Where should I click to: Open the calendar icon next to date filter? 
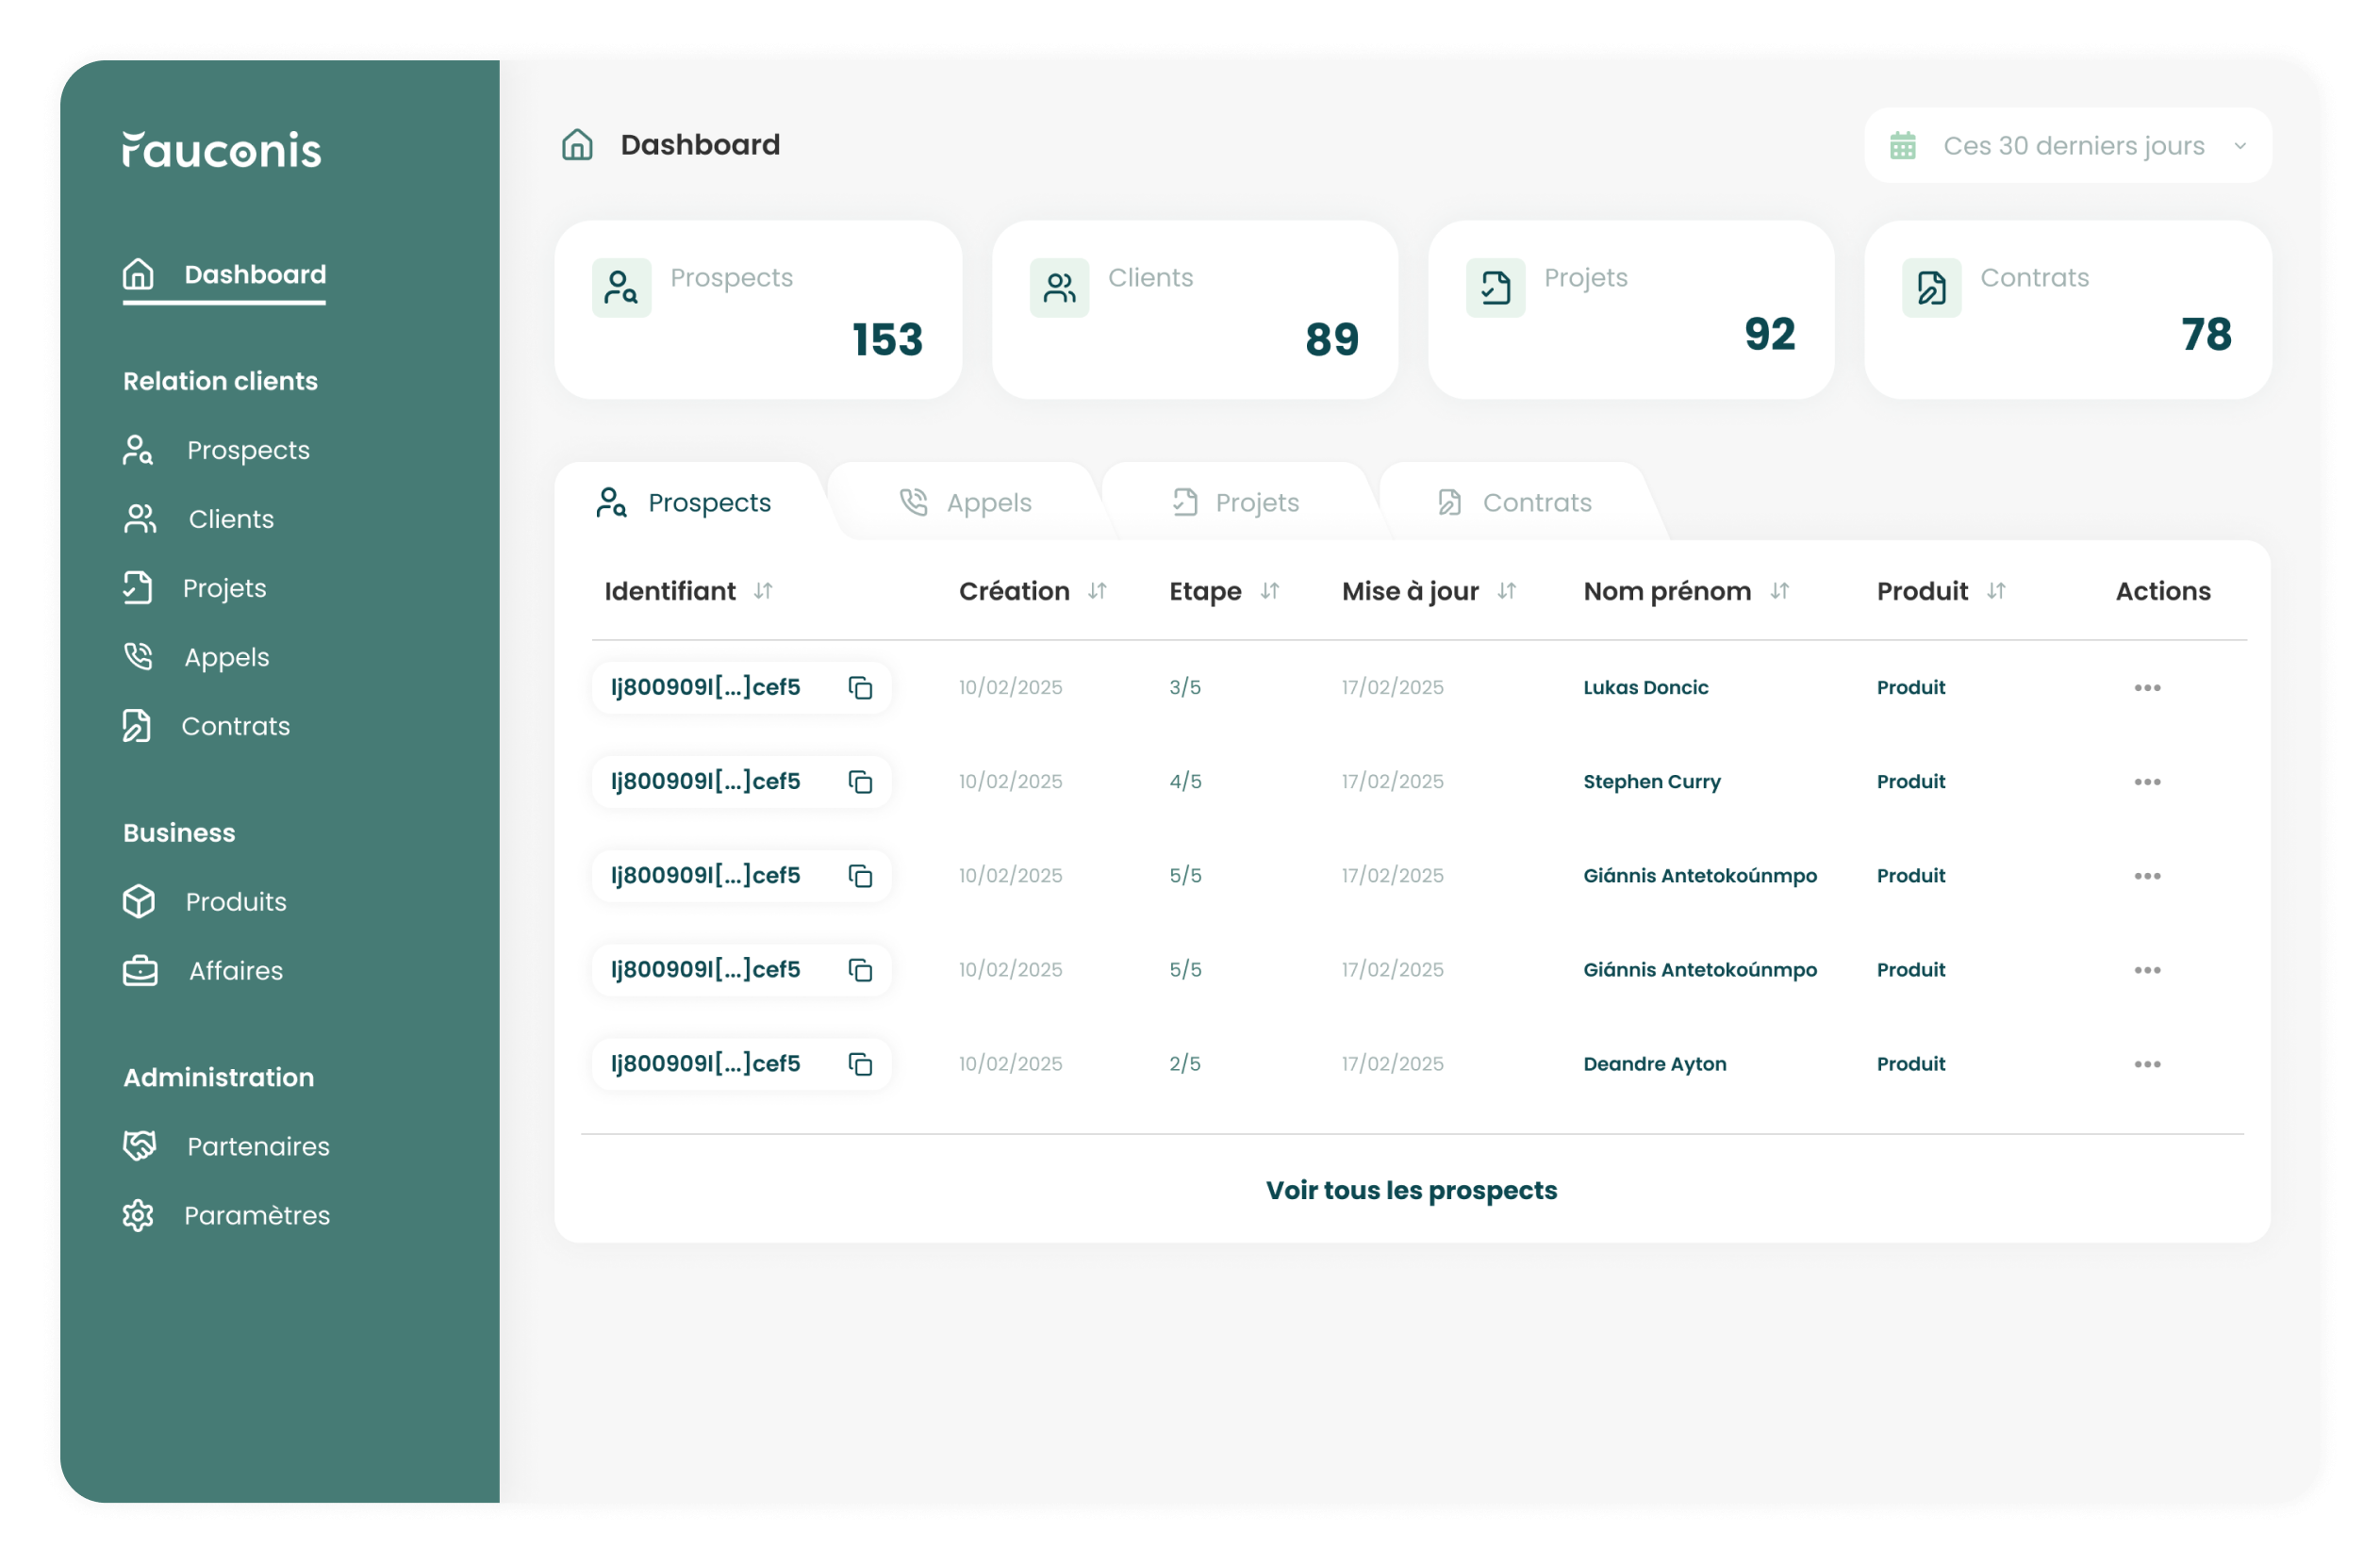click(1903, 145)
